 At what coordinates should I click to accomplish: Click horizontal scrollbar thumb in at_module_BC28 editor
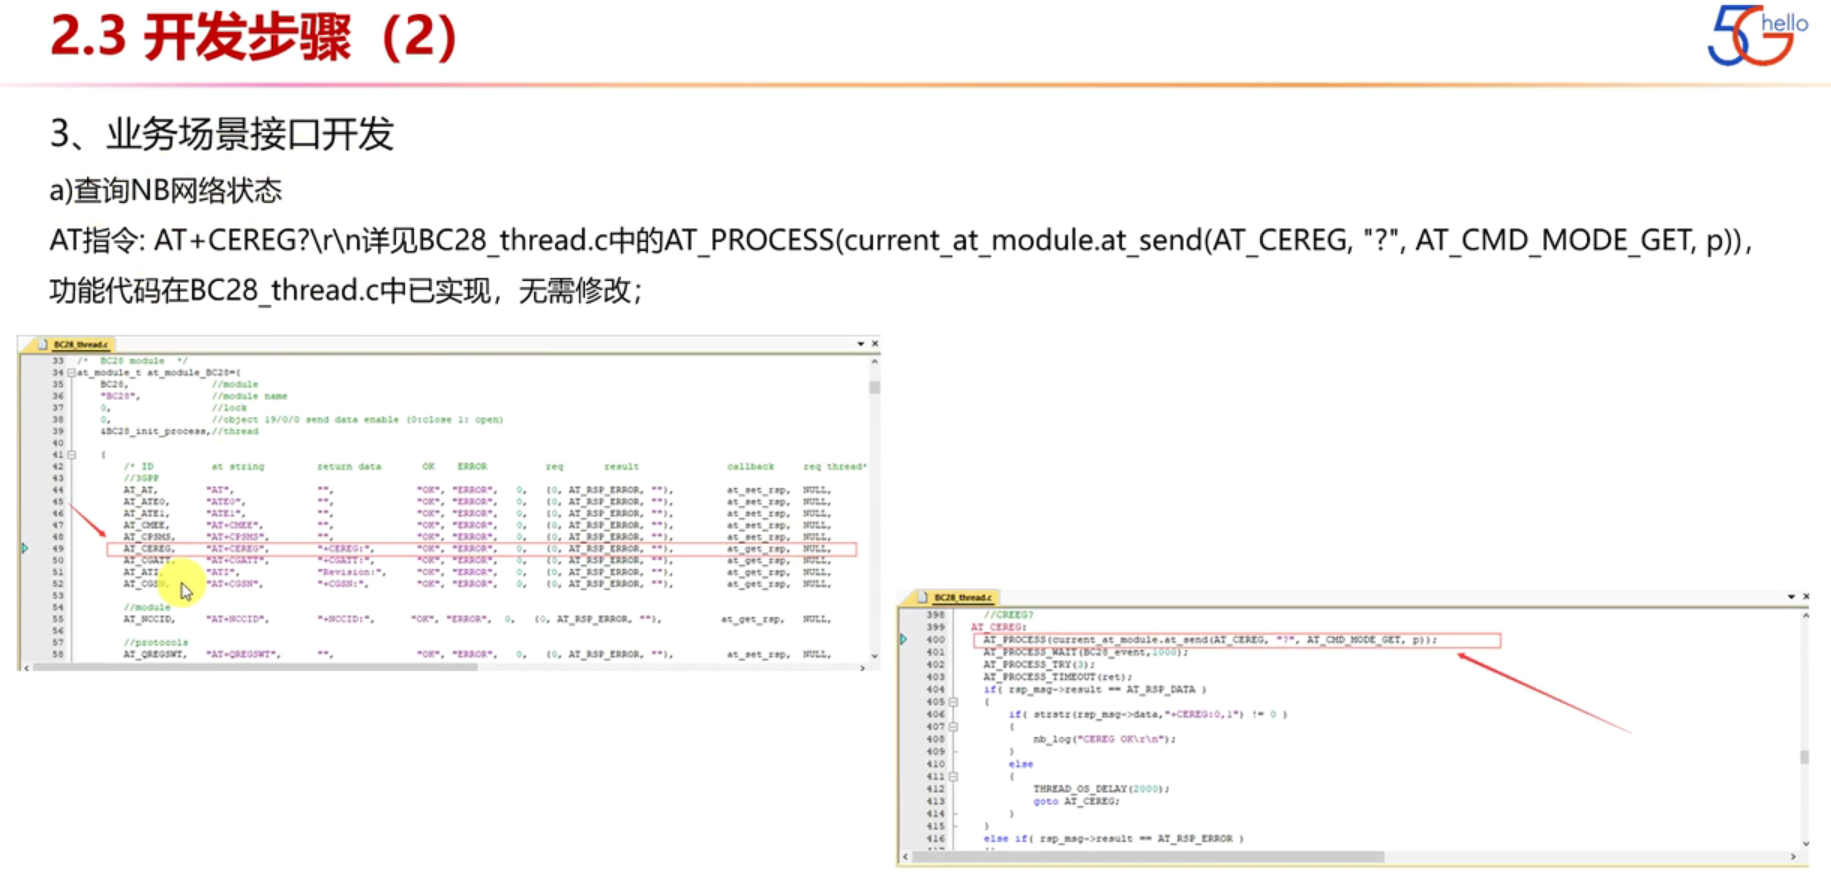point(255,667)
